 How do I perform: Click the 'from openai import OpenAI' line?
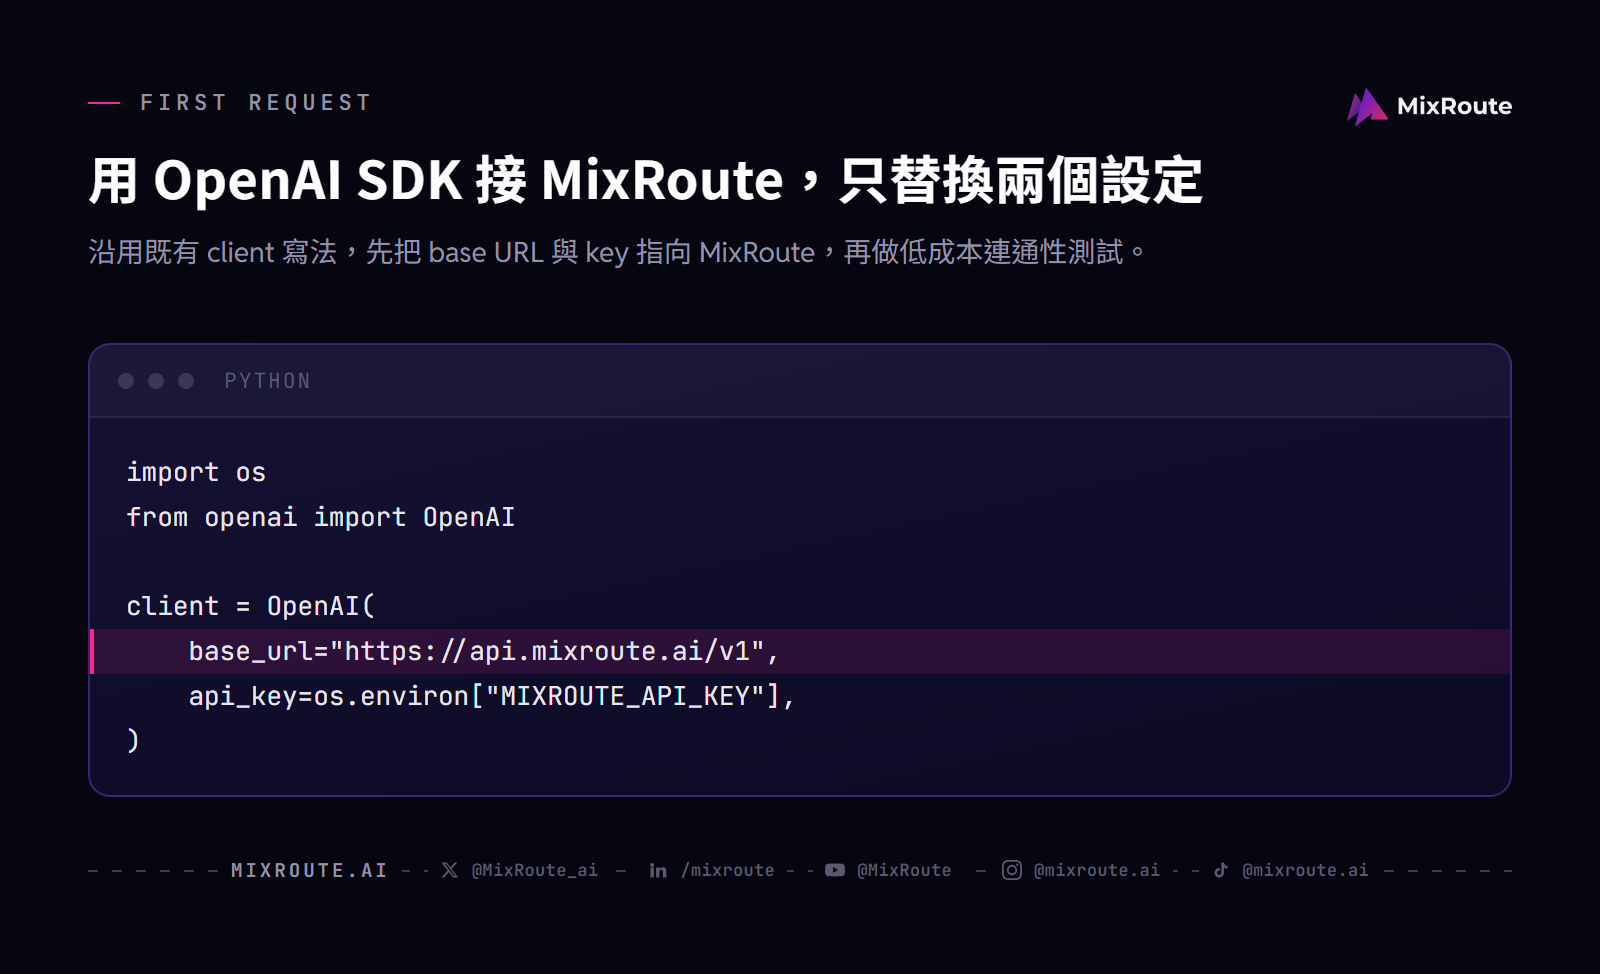click(321, 517)
